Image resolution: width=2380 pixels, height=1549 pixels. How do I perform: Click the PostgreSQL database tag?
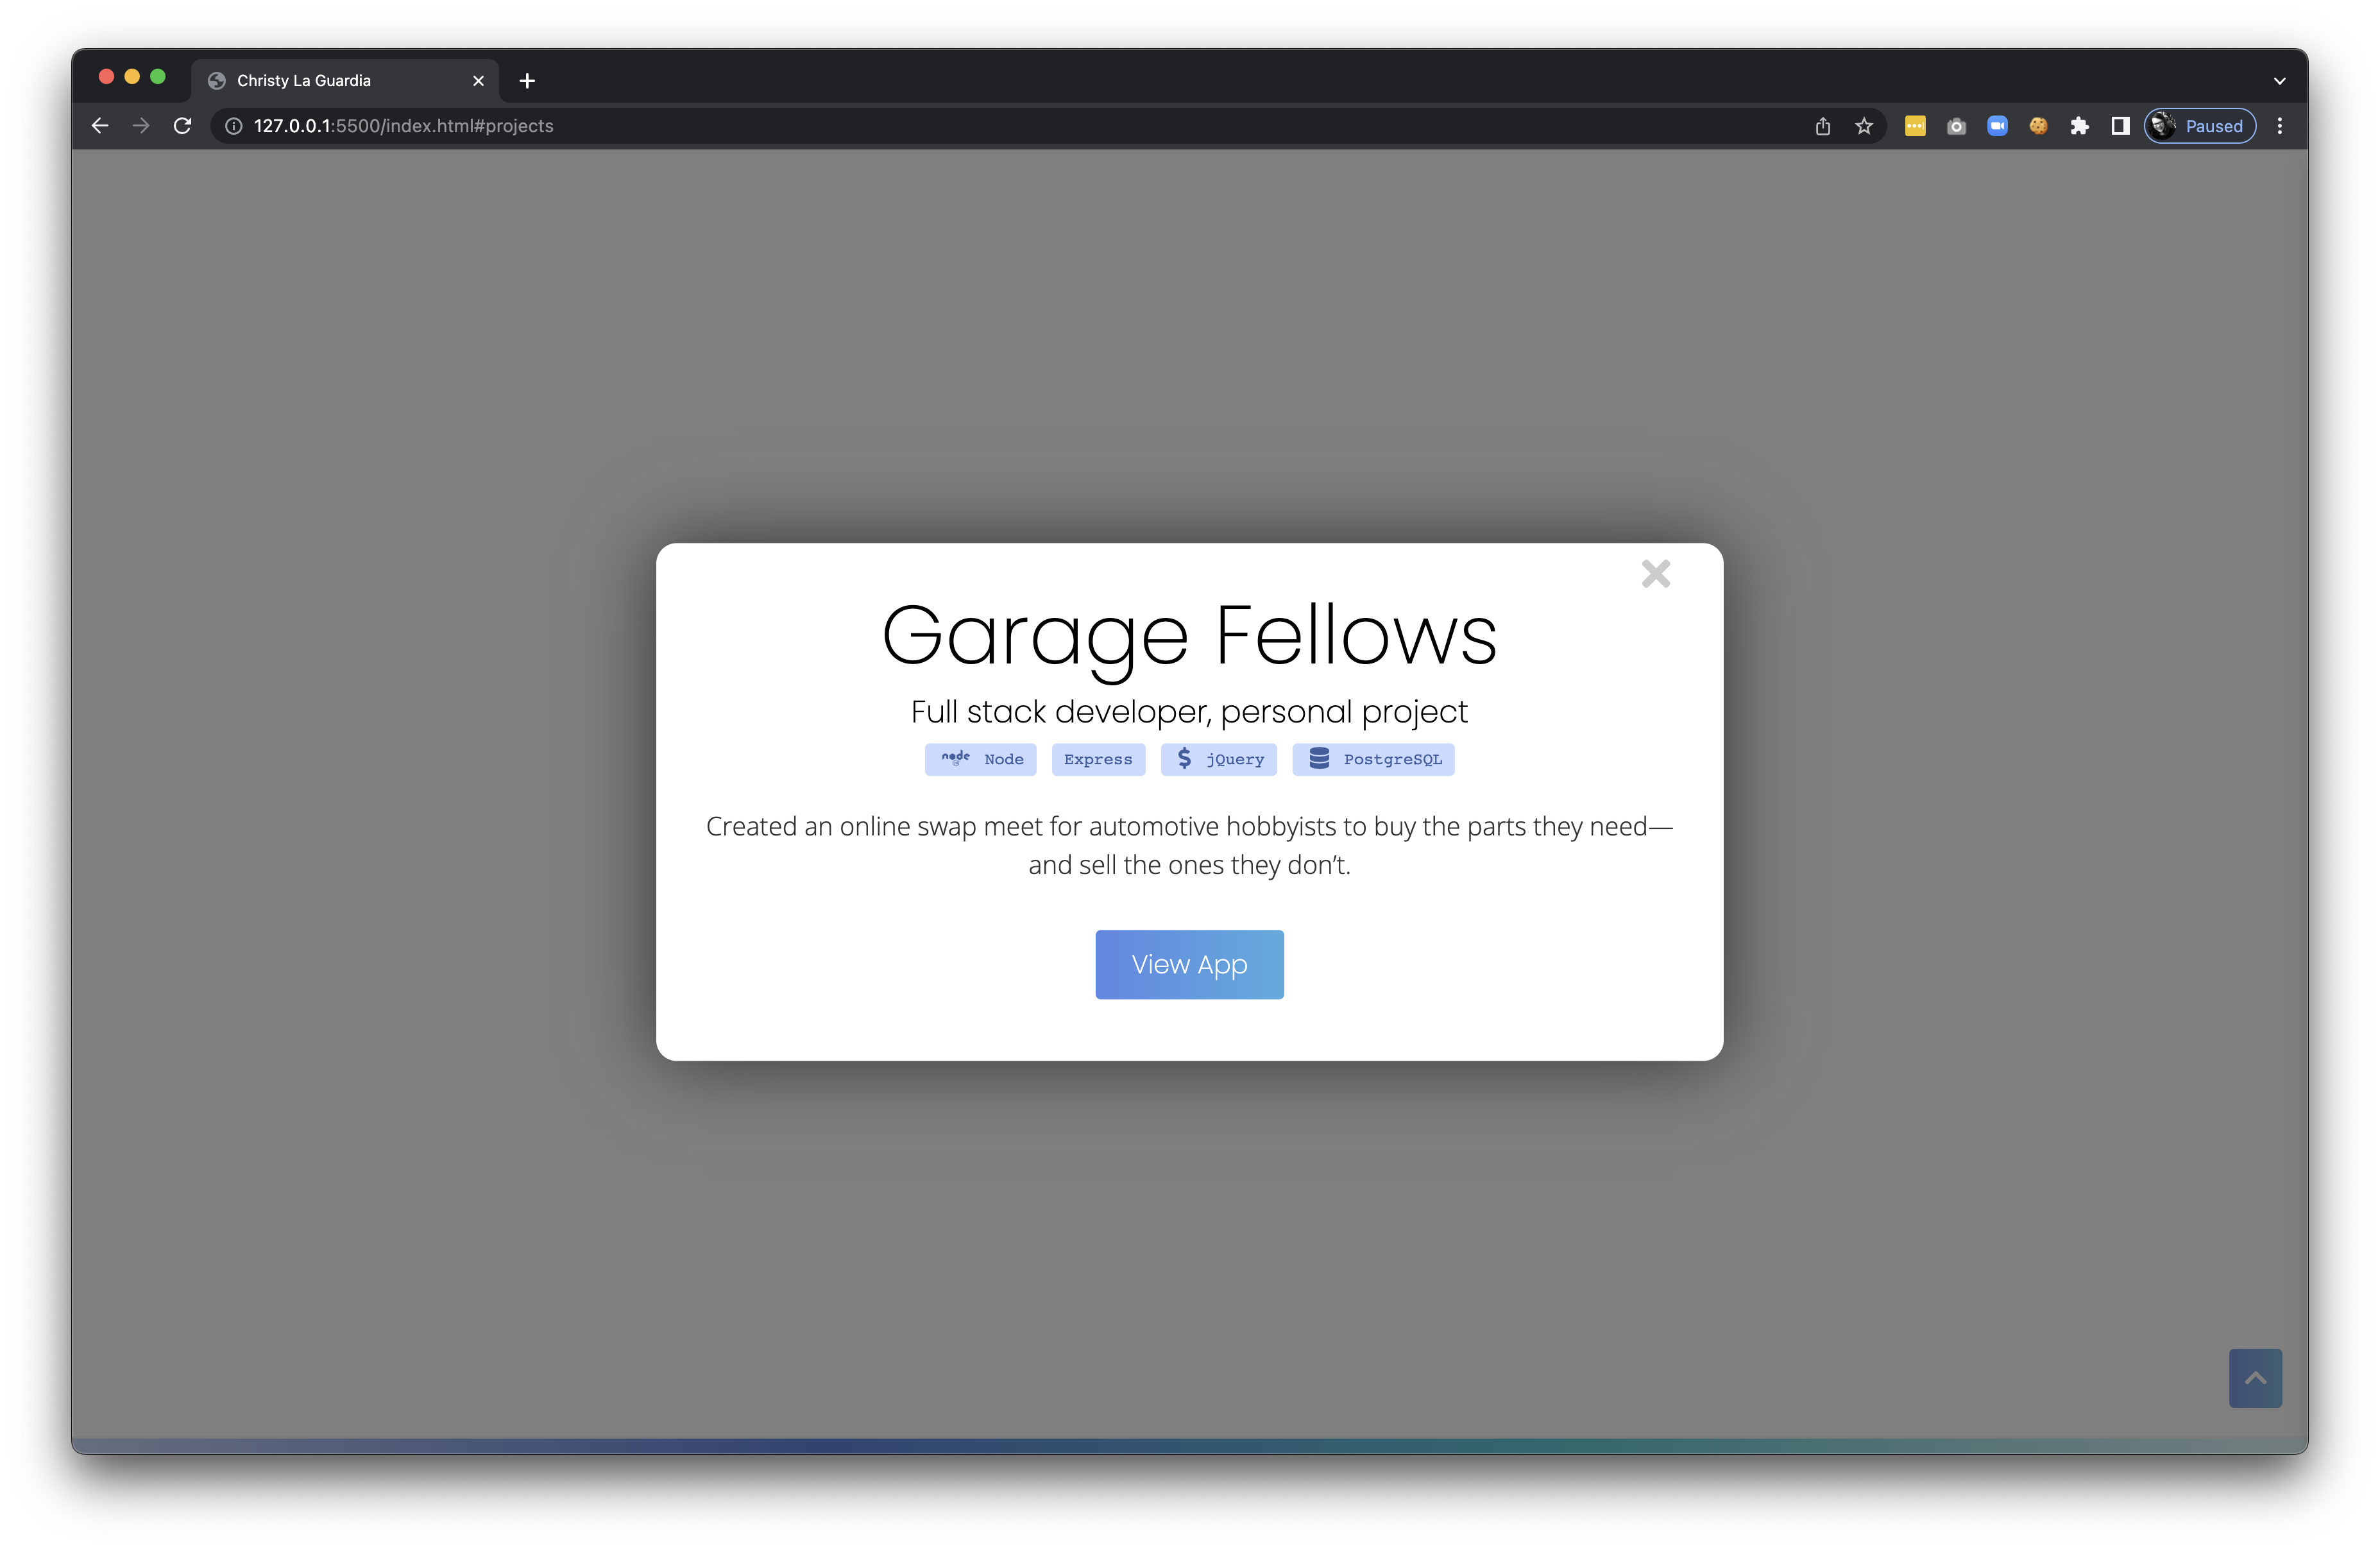pyautogui.click(x=1373, y=759)
